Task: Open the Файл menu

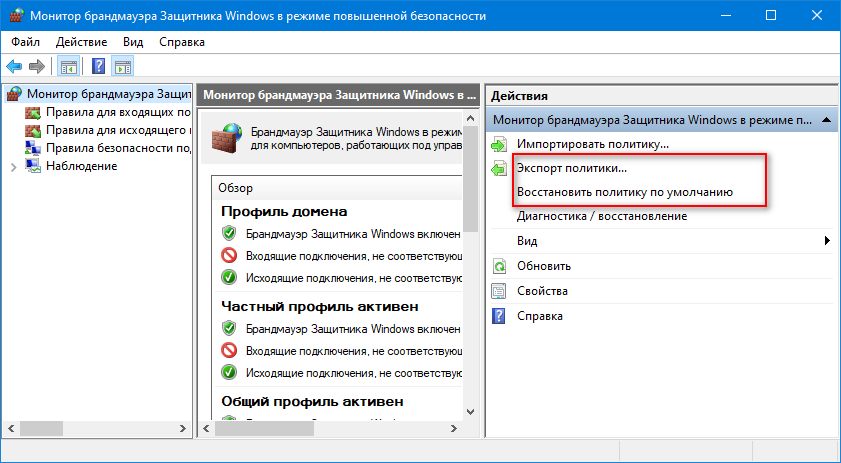Action: pos(25,42)
